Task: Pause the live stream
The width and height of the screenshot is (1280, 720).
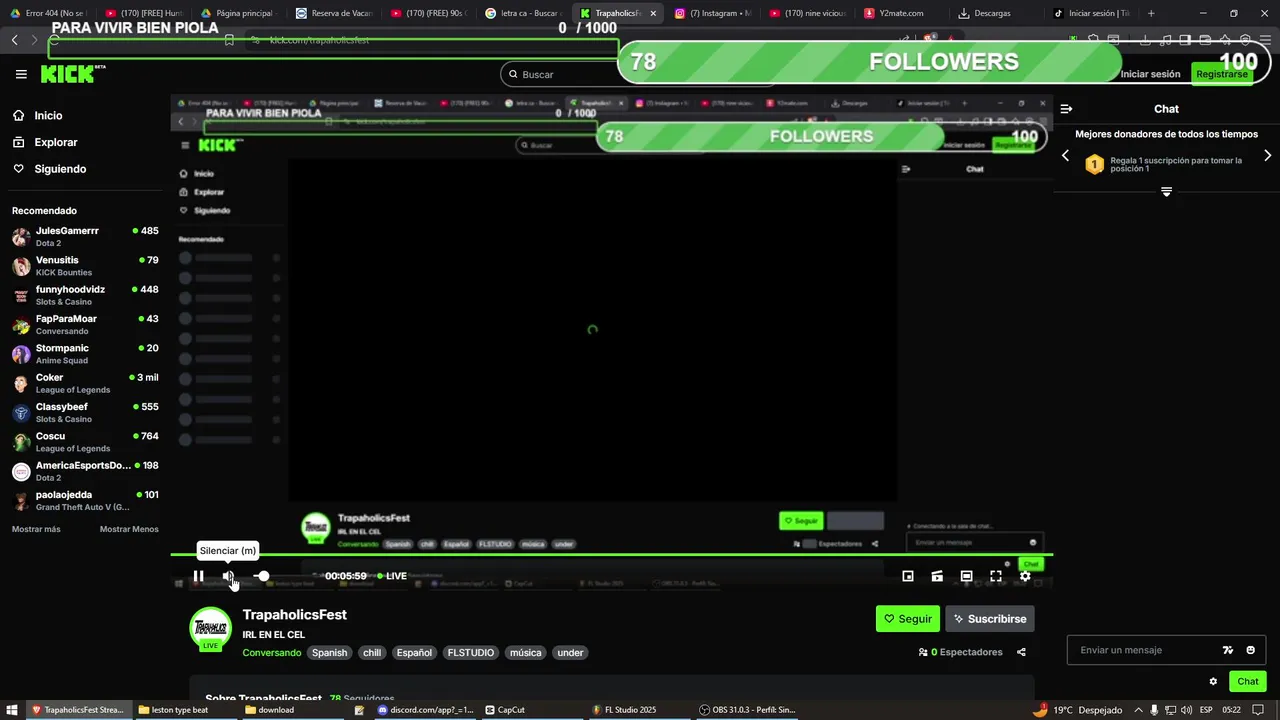Action: [x=198, y=576]
